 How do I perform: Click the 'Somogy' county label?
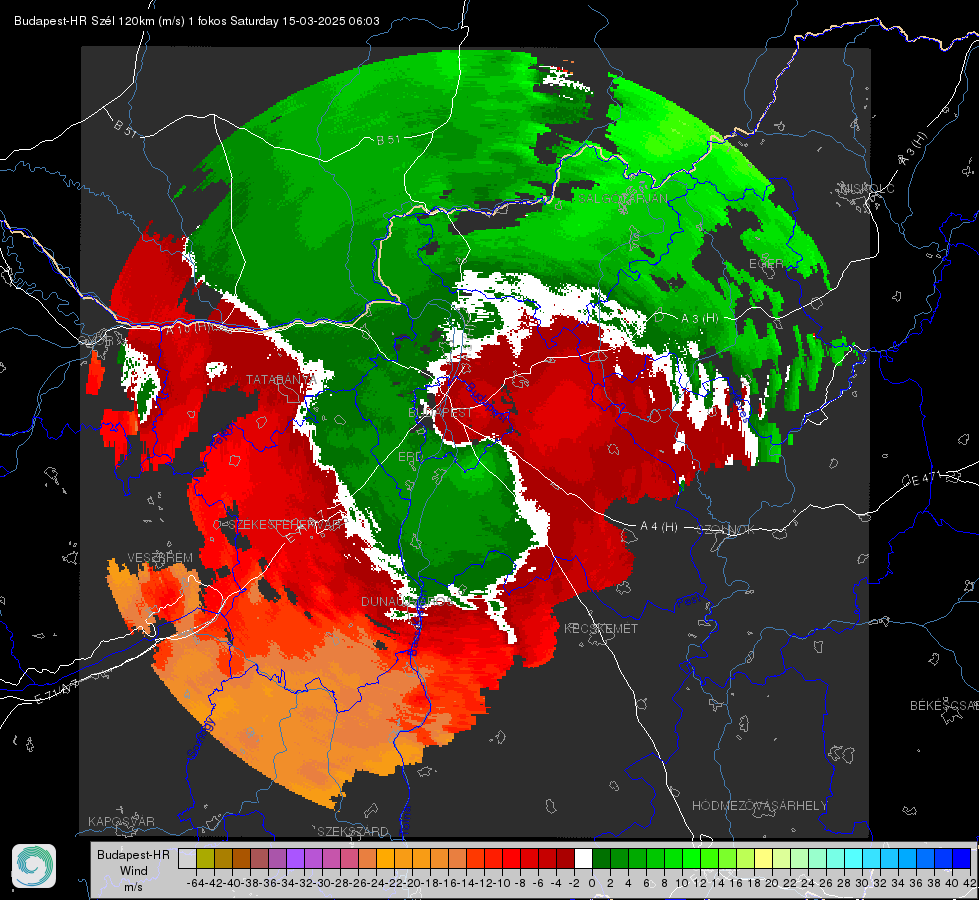(200, 738)
